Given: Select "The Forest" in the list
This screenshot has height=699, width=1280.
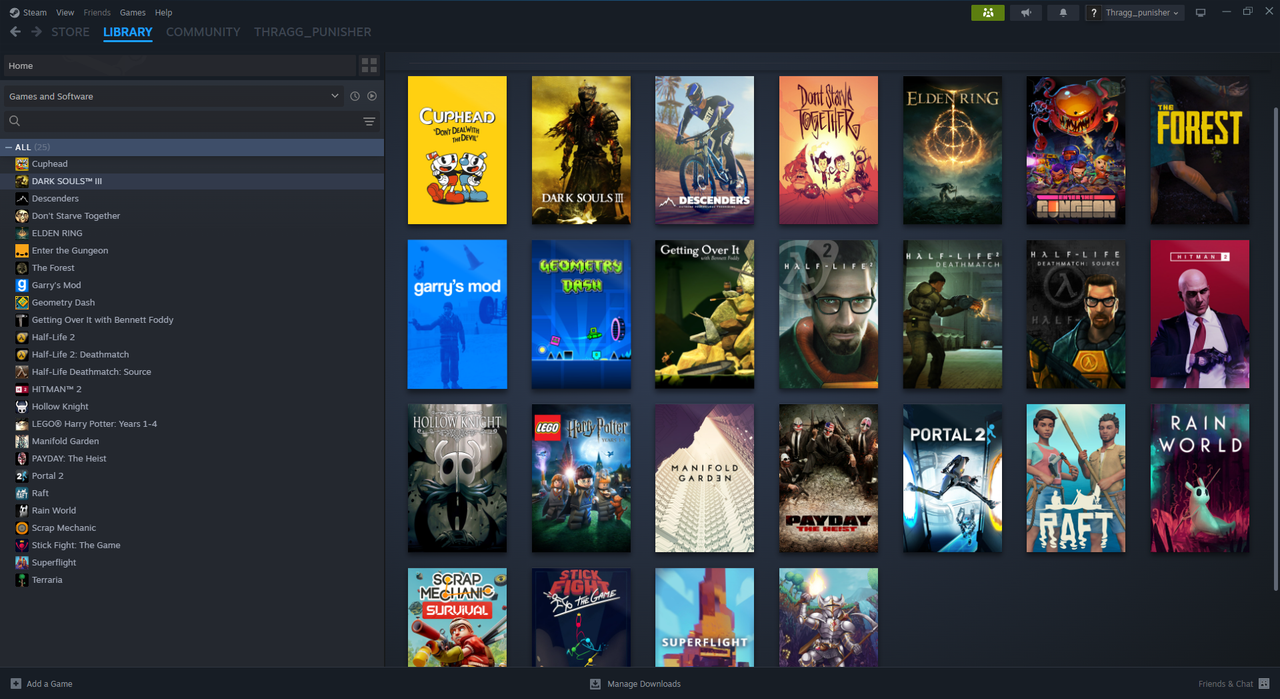Looking at the screenshot, I should click(x=53, y=268).
